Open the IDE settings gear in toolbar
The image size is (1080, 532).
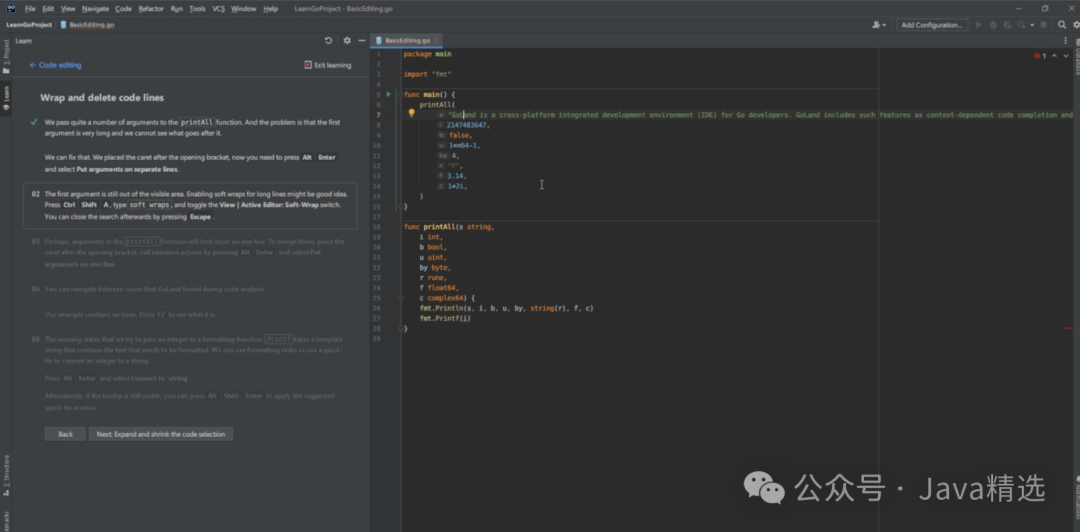[1076, 25]
